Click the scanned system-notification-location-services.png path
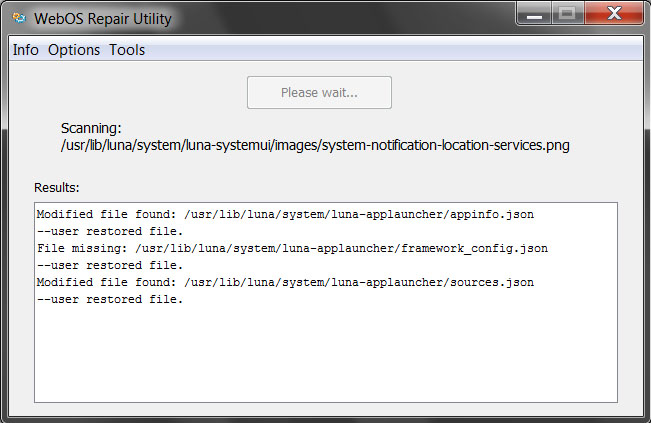The height and width of the screenshot is (423, 651). pos(315,145)
